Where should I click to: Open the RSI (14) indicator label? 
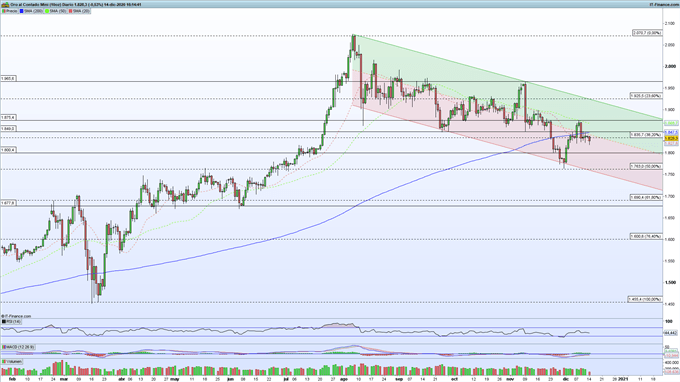pyautogui.click(x=13, y=322)
